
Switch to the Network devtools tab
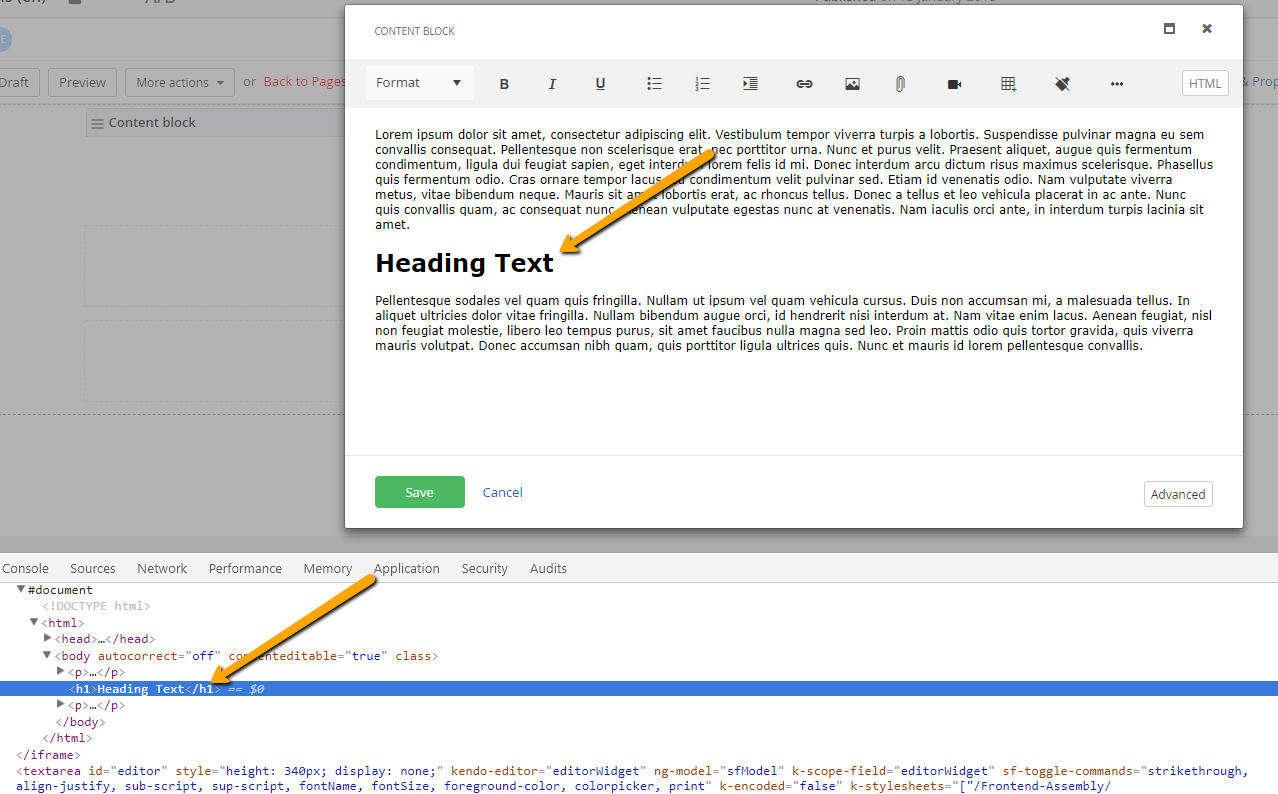(x=162, y=568)
